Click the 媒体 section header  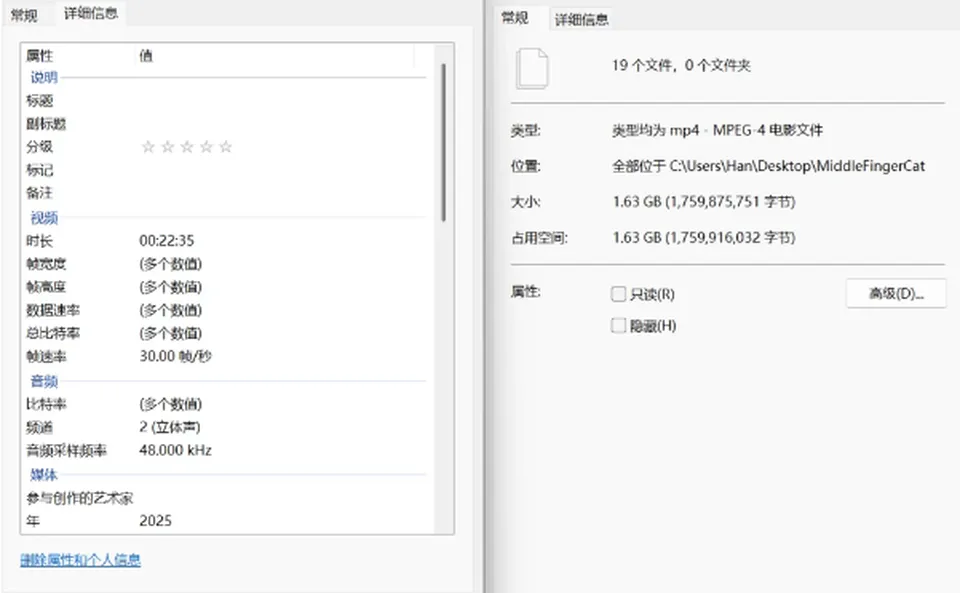pyautogui.click(x=43, y=475)
